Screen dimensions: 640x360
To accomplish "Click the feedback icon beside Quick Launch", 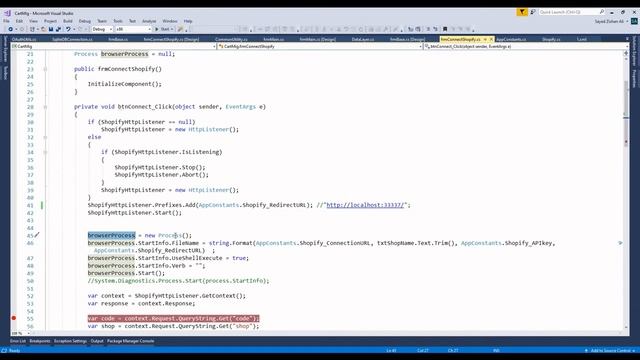I will [x=533, y=12].
